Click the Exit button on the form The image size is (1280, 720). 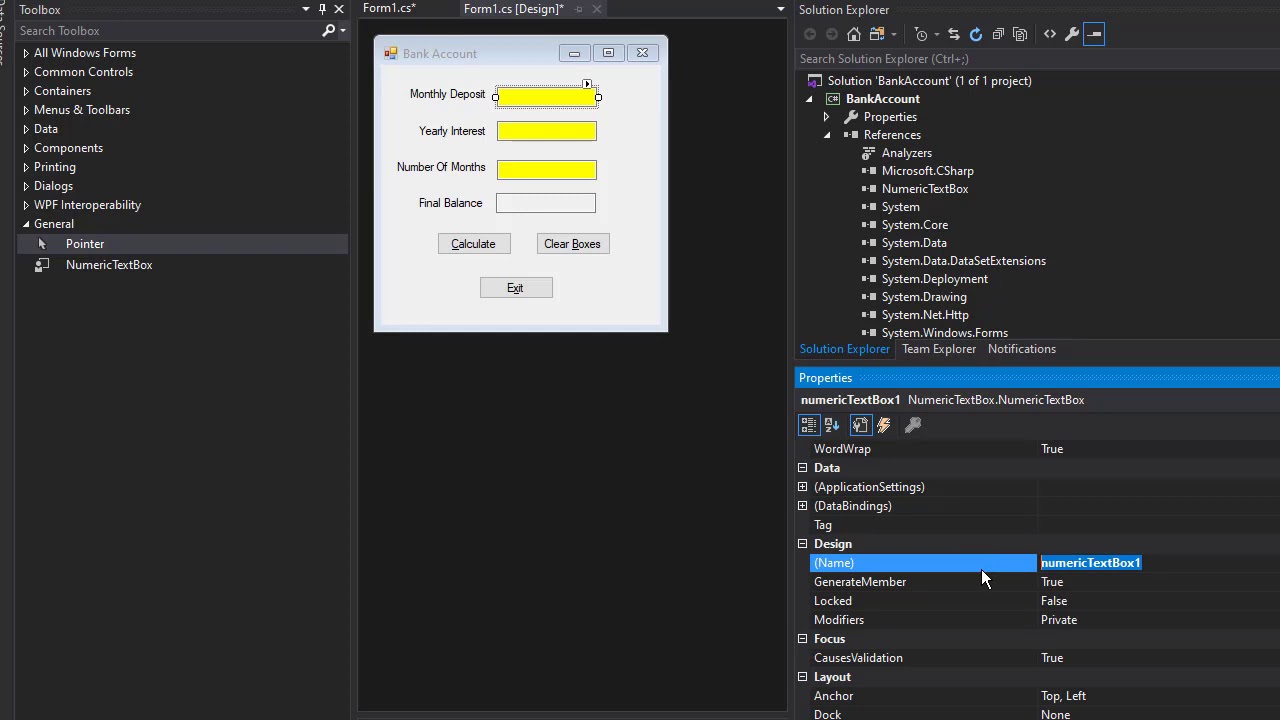[x=515, y=288]
